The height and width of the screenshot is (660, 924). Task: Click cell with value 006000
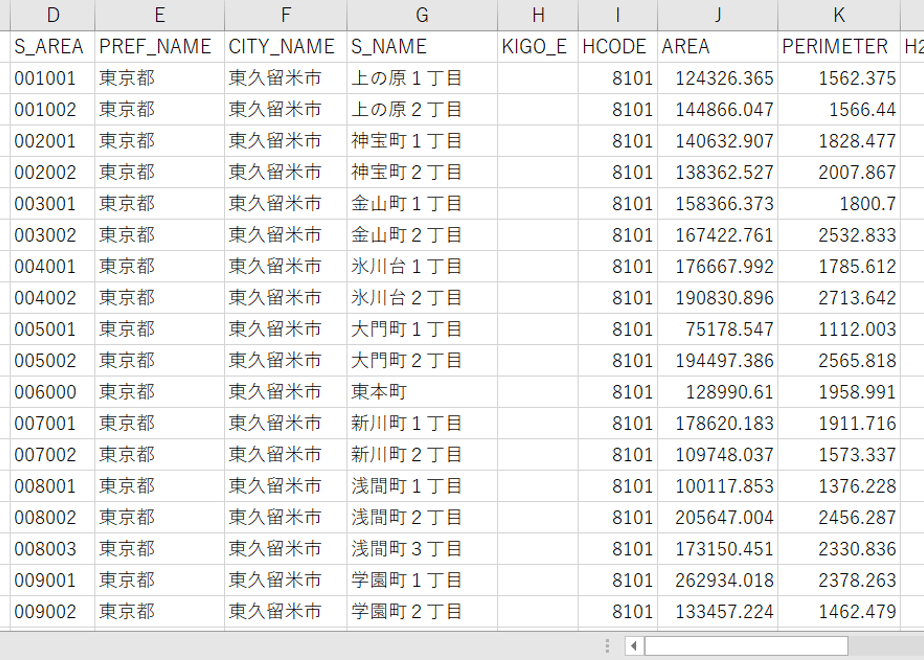(x=52, y=392)
